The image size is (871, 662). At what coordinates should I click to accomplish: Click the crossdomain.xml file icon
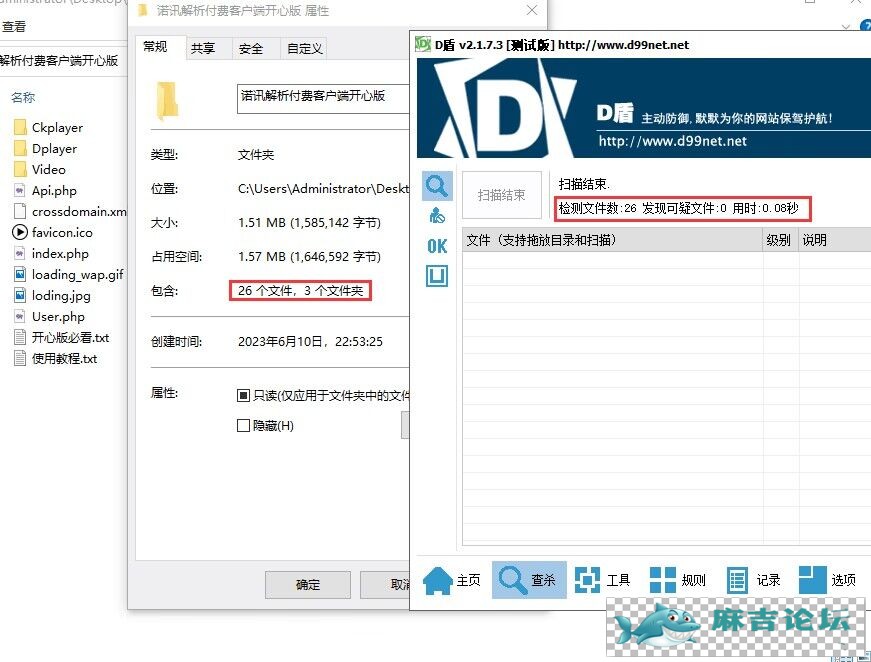point(20,212)
